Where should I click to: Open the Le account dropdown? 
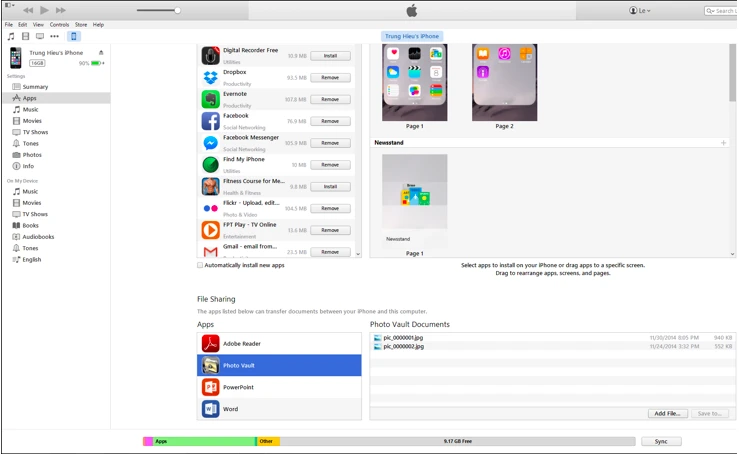639,10
